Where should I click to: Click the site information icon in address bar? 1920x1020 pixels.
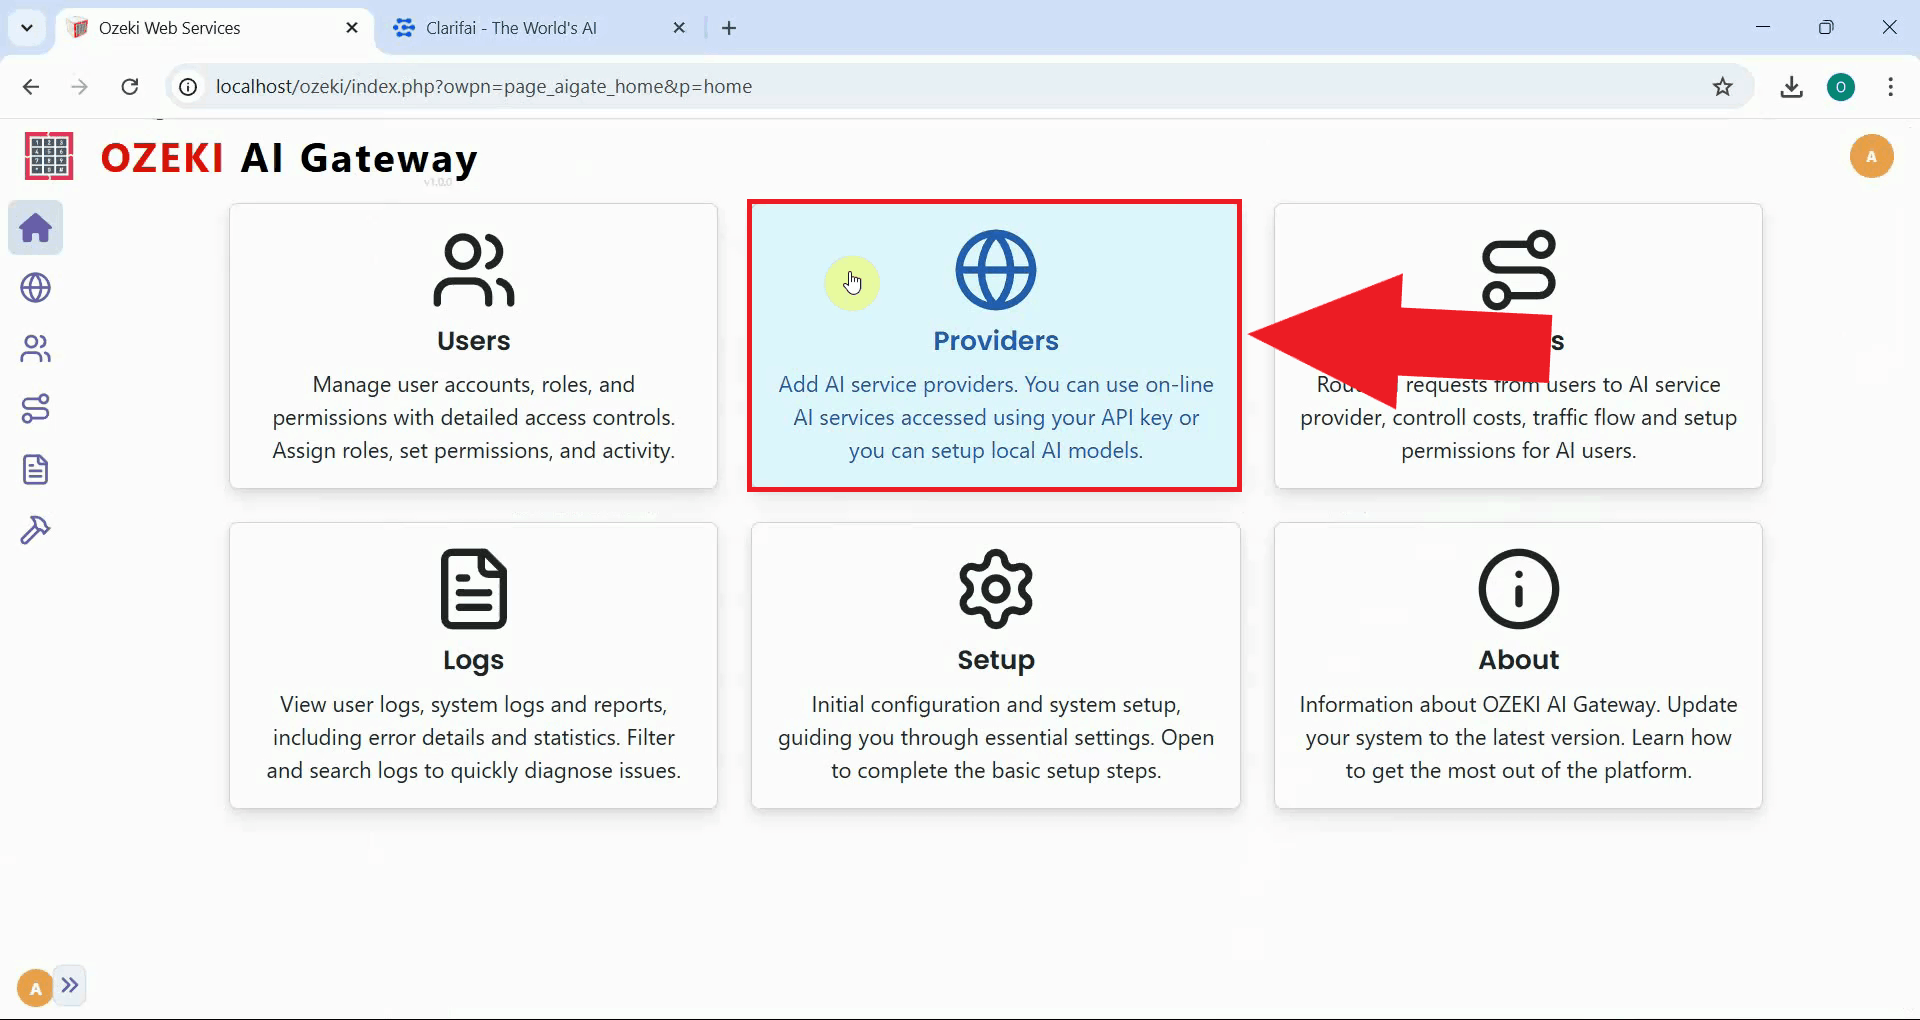pyautogui.click(x=187, y=87)
